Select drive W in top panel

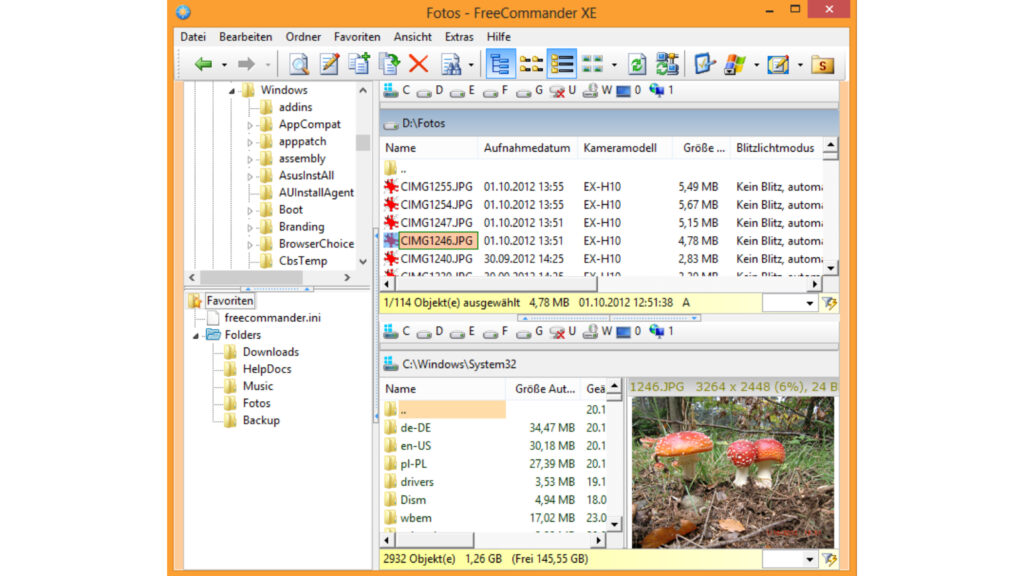pos(598,91)
